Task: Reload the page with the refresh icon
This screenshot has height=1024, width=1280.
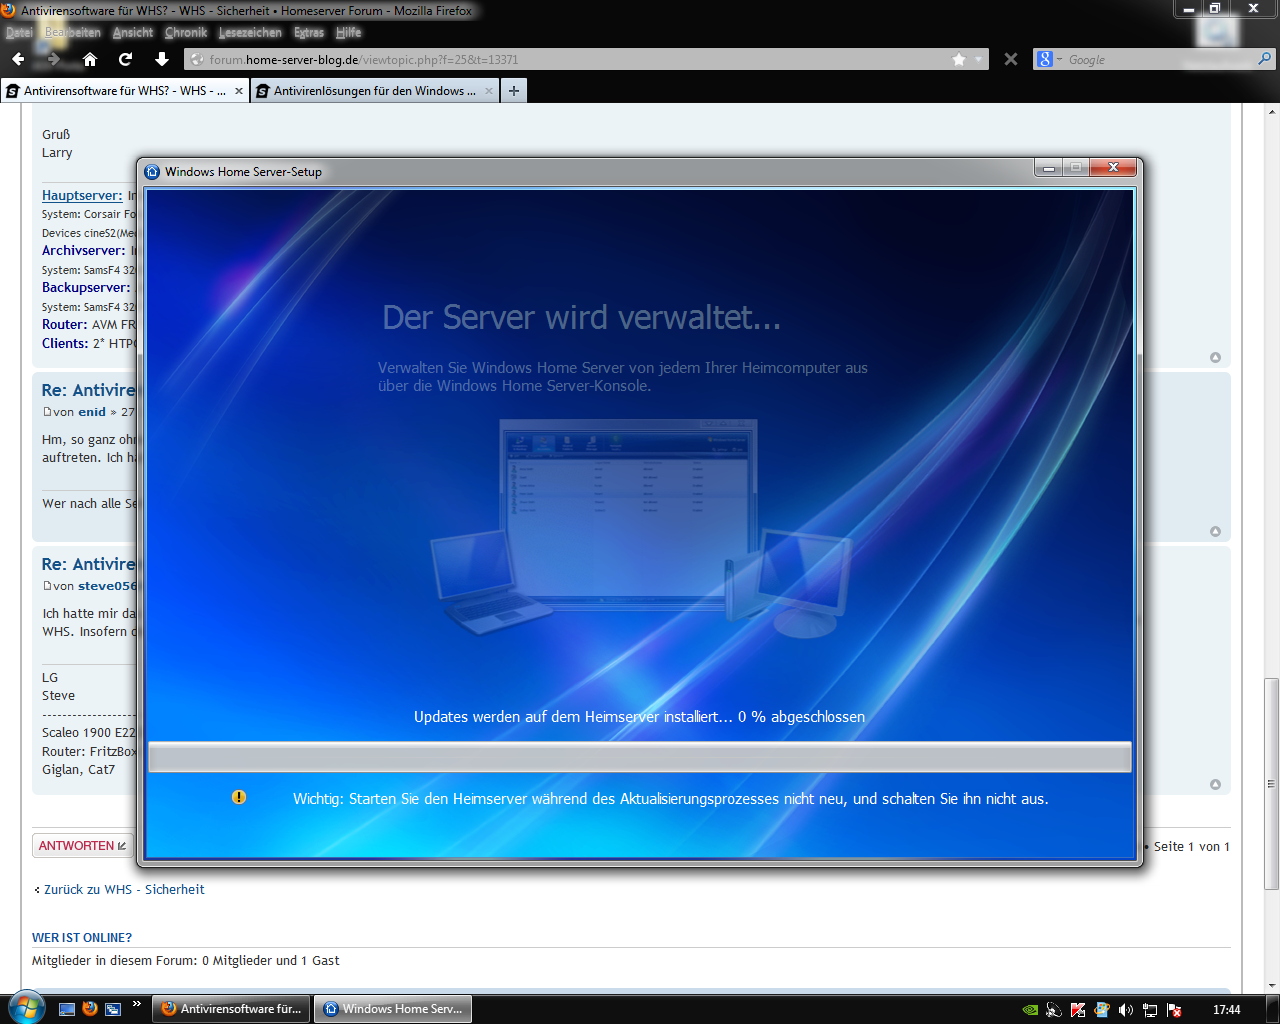Action: pos(125,59)
